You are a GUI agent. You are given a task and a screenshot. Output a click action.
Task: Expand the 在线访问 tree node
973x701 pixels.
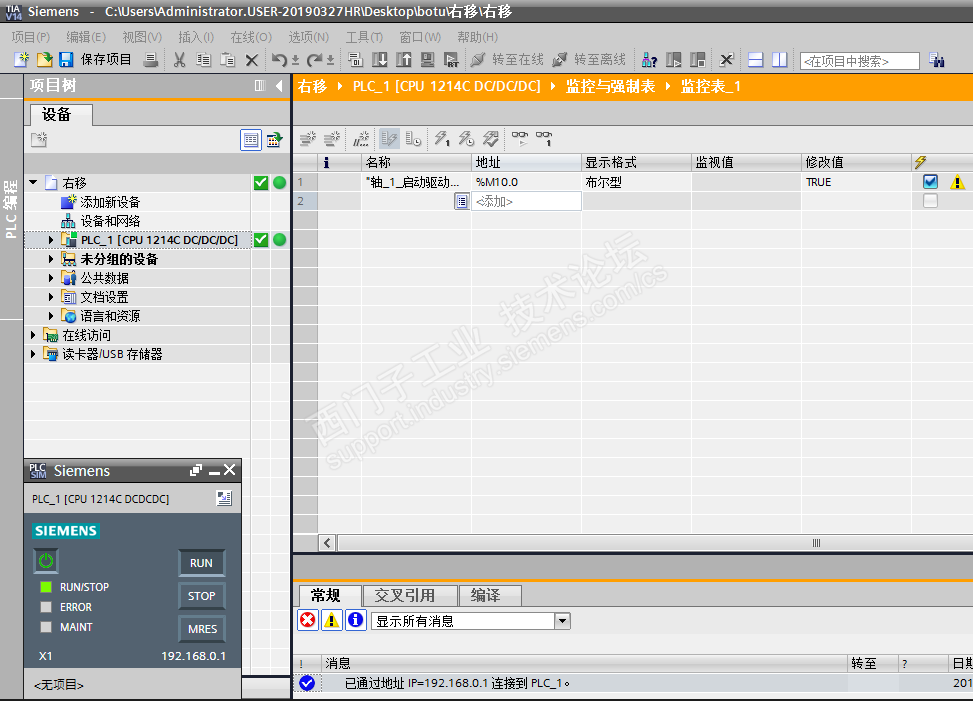pyautogui.click(x=34, y=335)
